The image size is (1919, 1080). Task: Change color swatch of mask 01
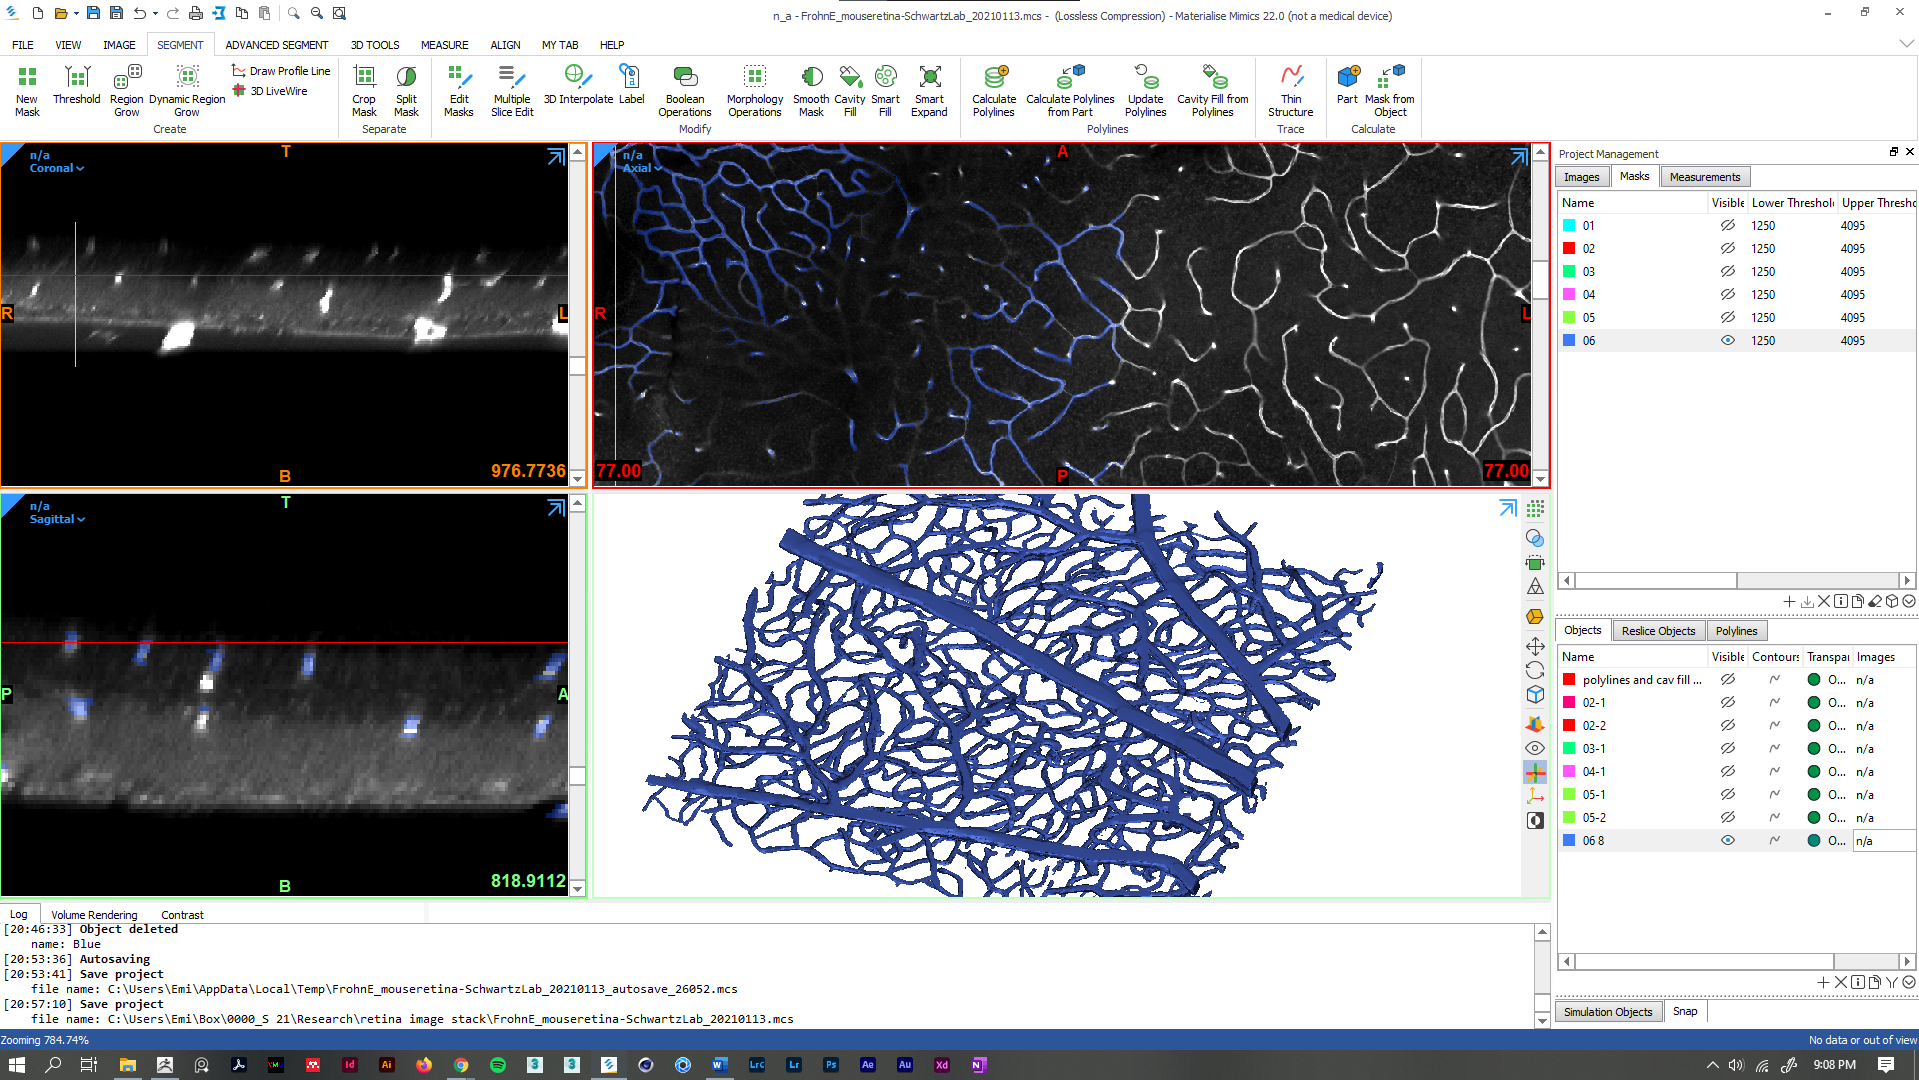1569,225
